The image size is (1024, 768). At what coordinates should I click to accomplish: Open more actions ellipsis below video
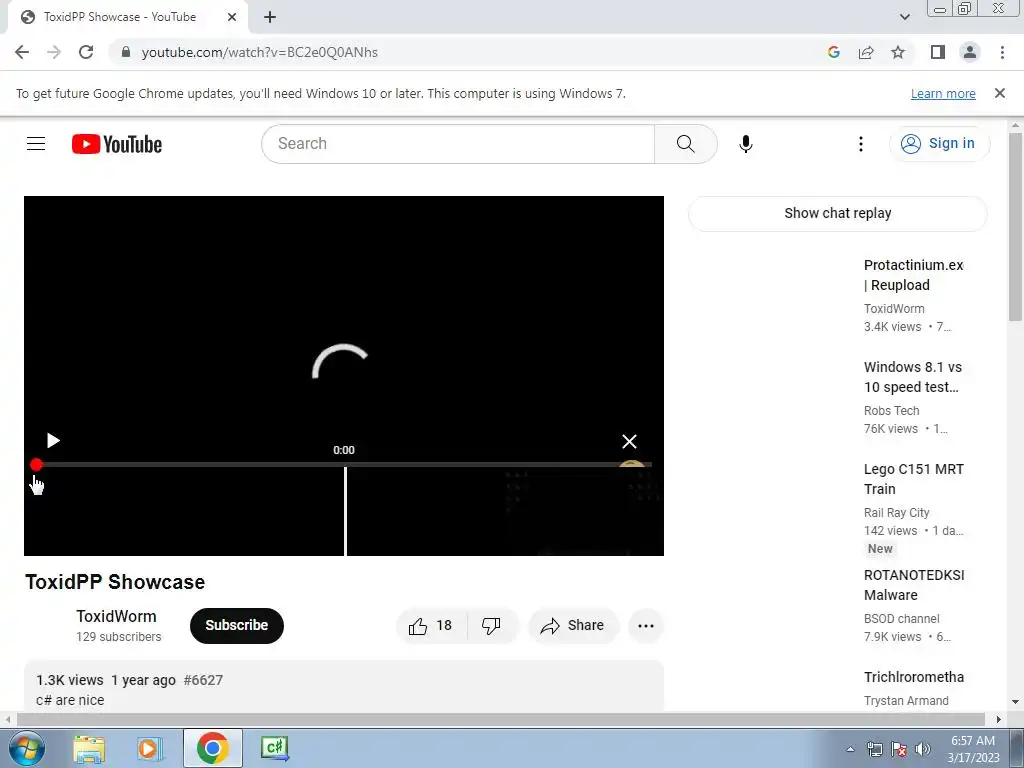click(x=646, y=626)
